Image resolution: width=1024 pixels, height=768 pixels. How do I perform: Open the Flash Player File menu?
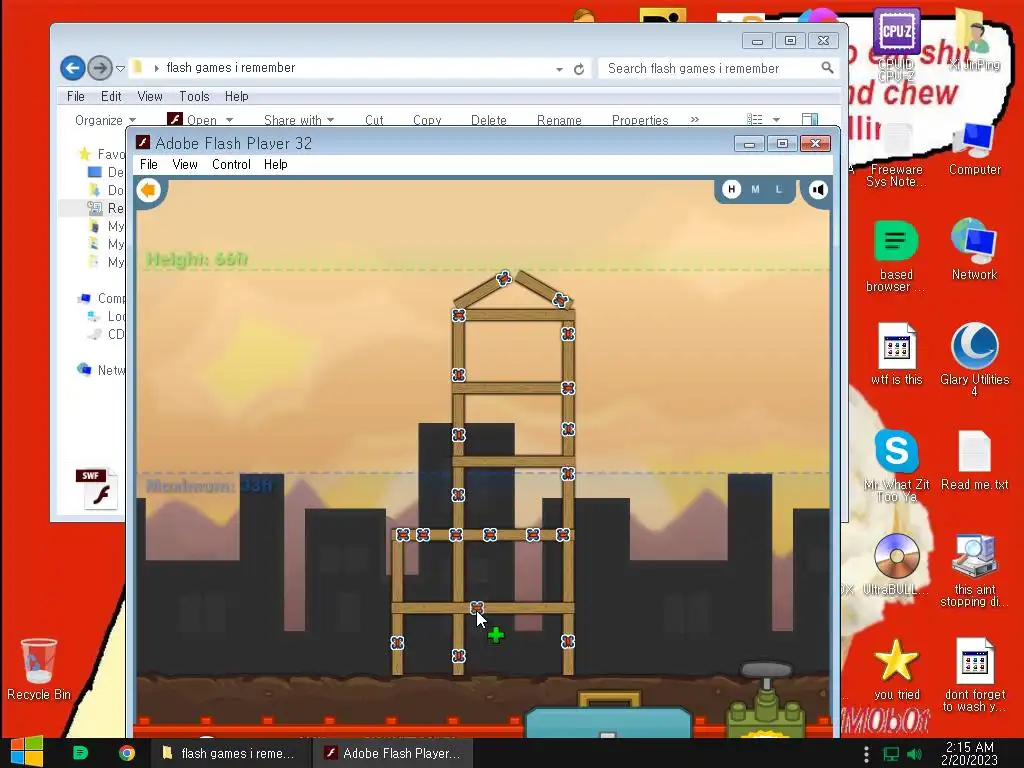(149, 165)
